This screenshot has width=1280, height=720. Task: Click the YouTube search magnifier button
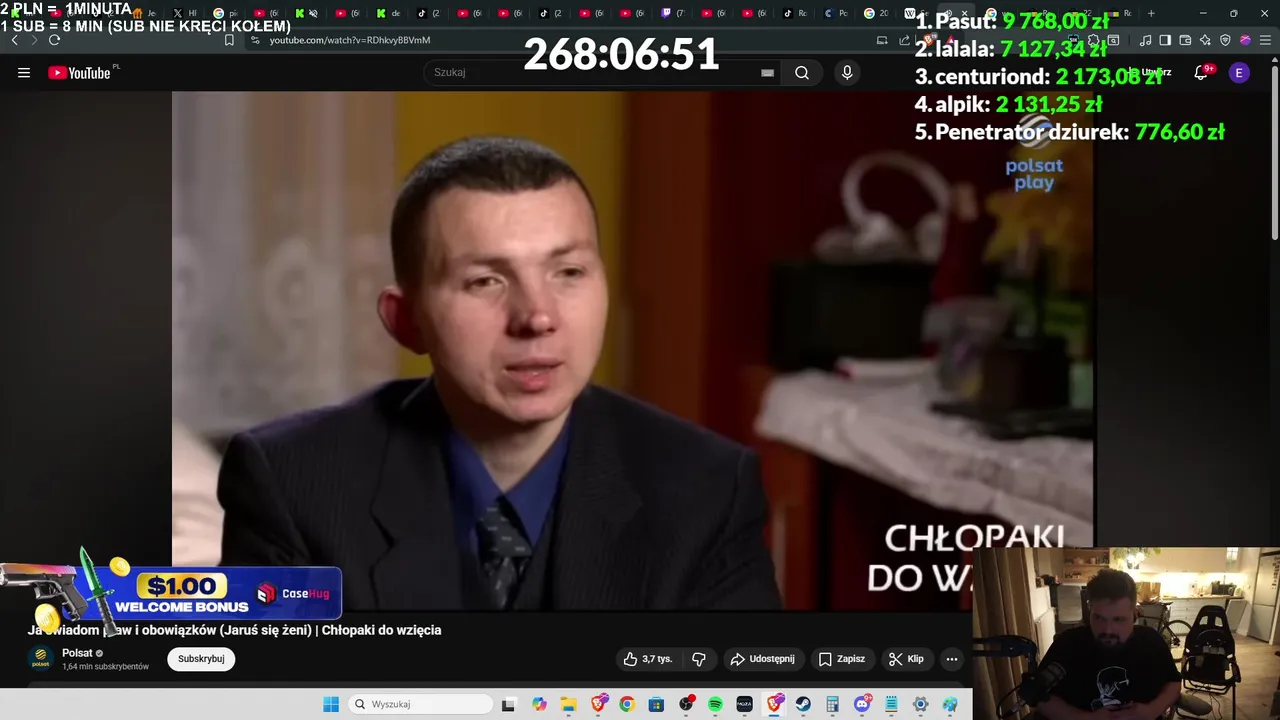click(802, 72)
